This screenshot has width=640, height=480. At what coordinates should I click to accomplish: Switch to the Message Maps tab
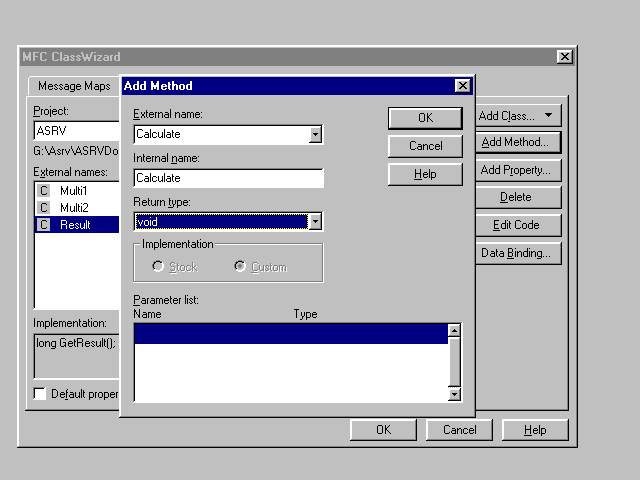click(75, 87)
